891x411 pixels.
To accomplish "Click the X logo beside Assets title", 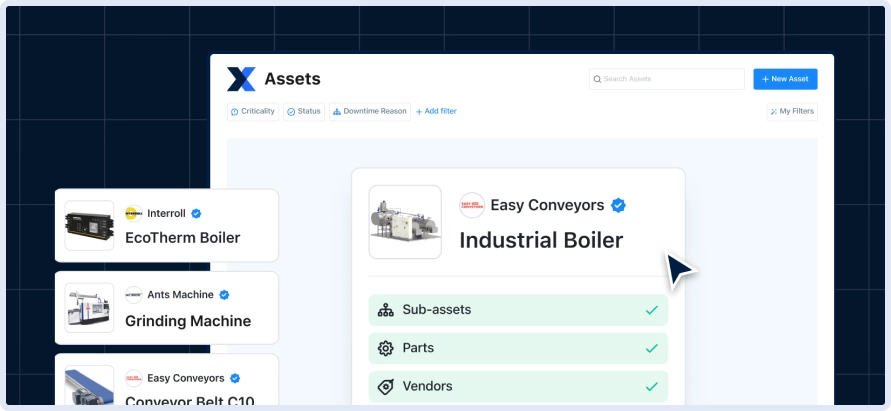I will coord(242,79).
